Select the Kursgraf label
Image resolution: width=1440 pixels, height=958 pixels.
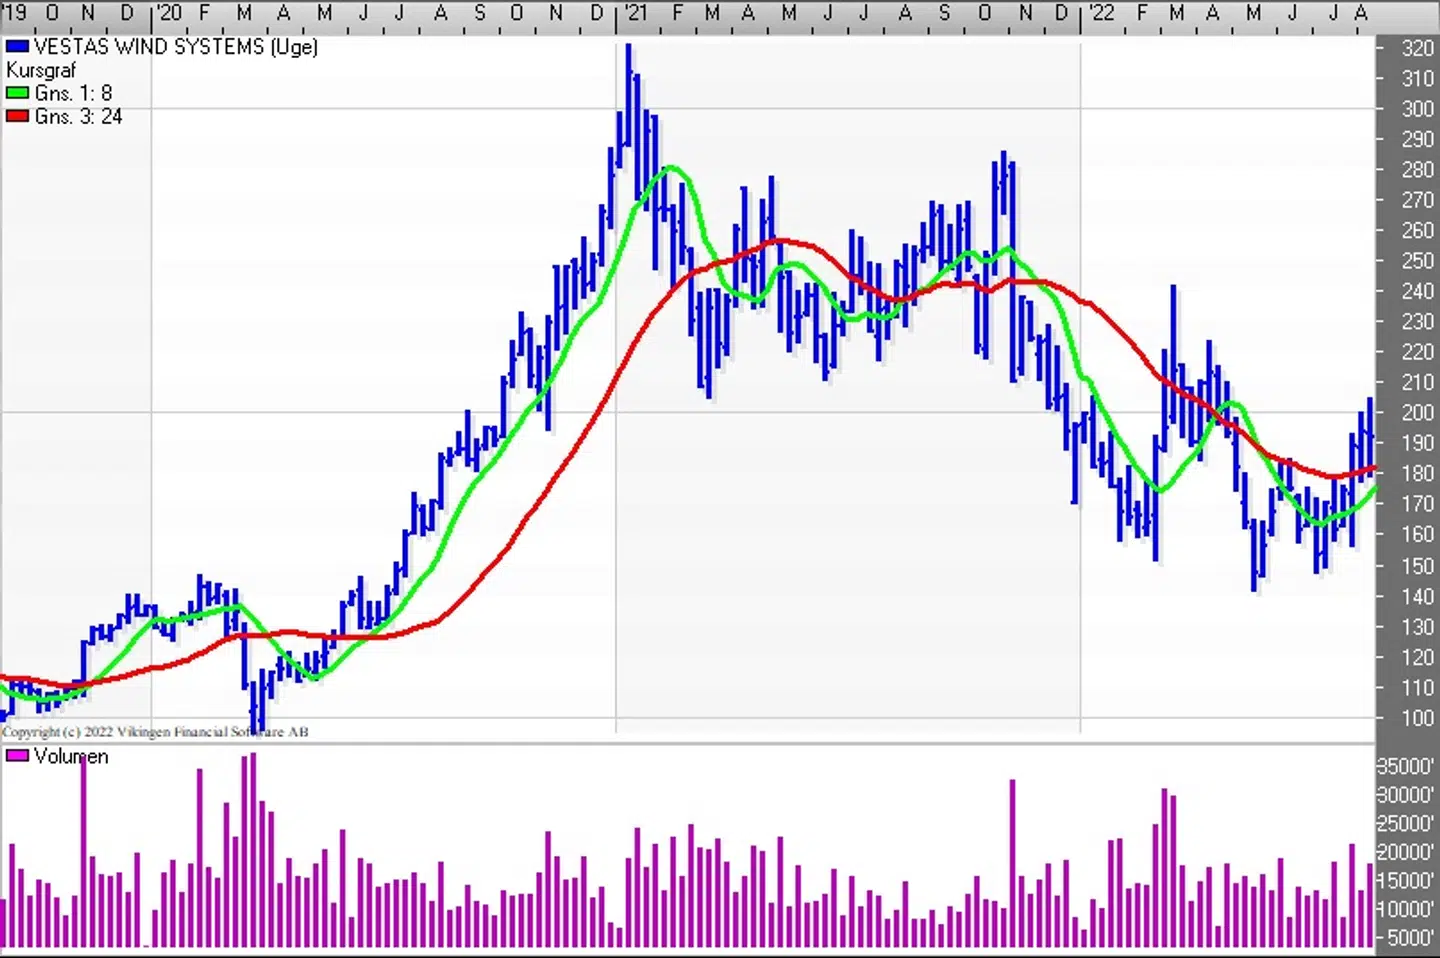(41, 70)
